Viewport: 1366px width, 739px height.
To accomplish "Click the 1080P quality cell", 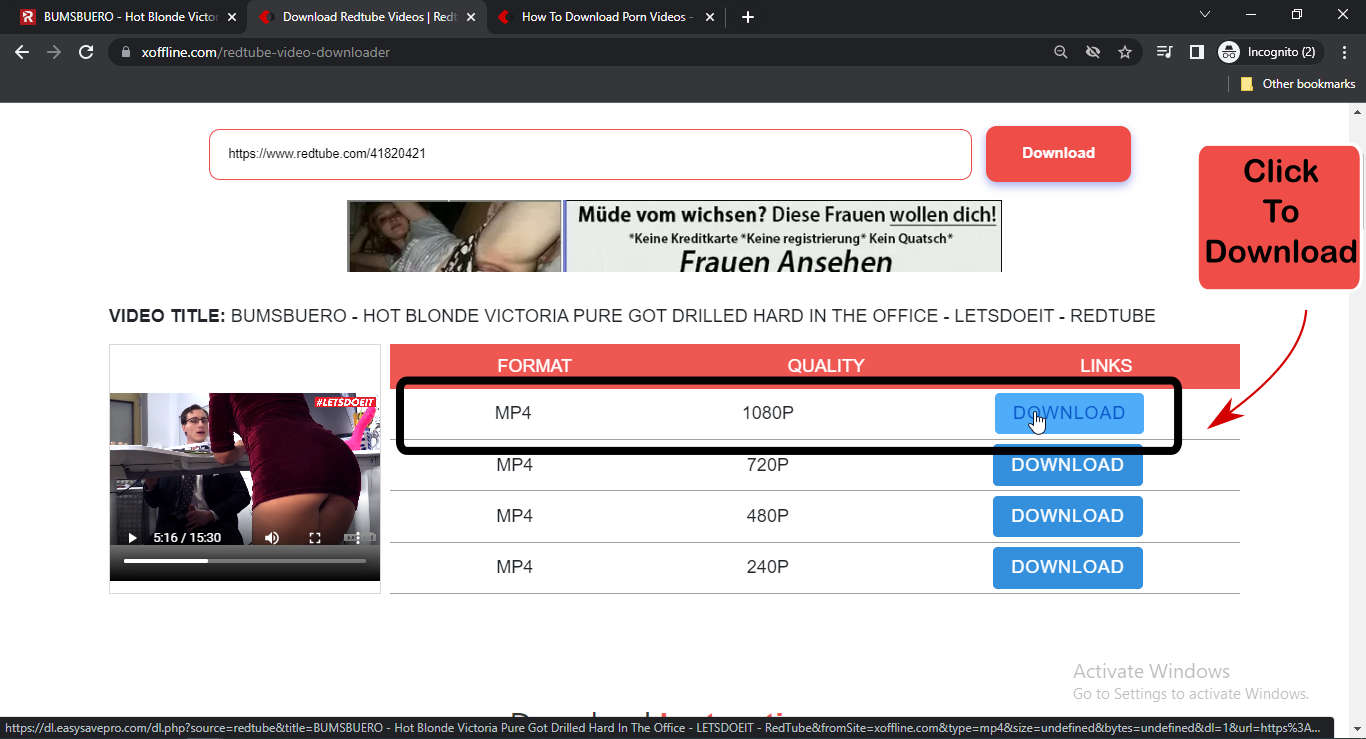I will pos(768,412).
